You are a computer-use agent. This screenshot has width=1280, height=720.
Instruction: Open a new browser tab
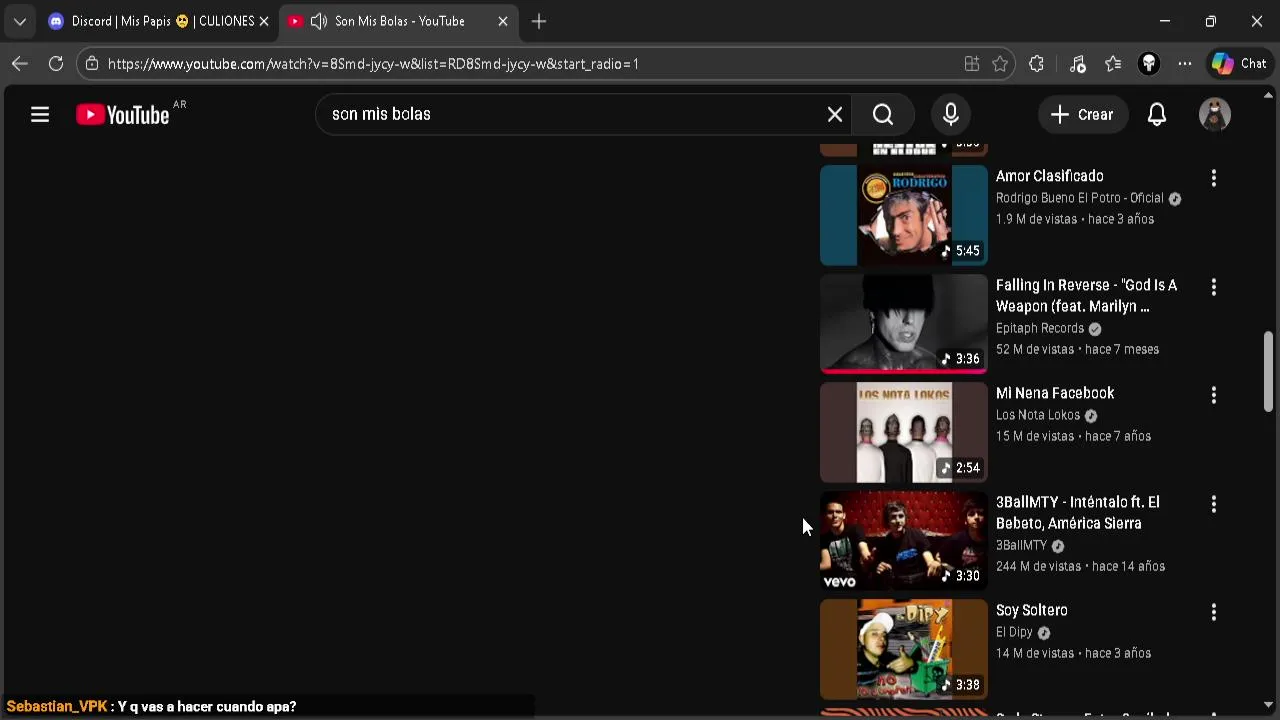tap(539, 21)
